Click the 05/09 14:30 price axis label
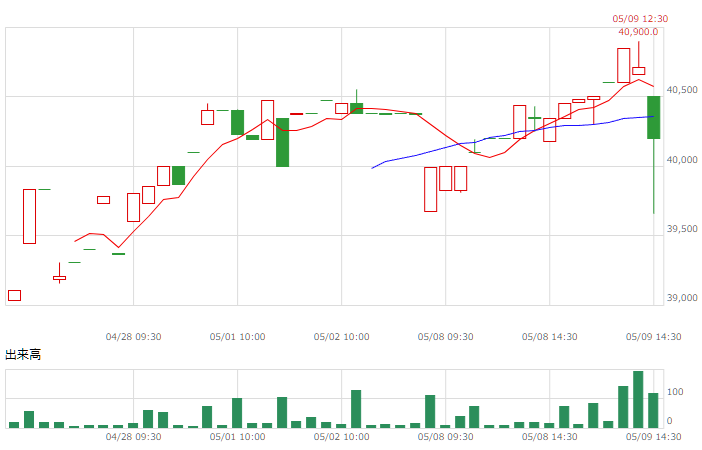702x450 pixels. click(x=653, y=337)
